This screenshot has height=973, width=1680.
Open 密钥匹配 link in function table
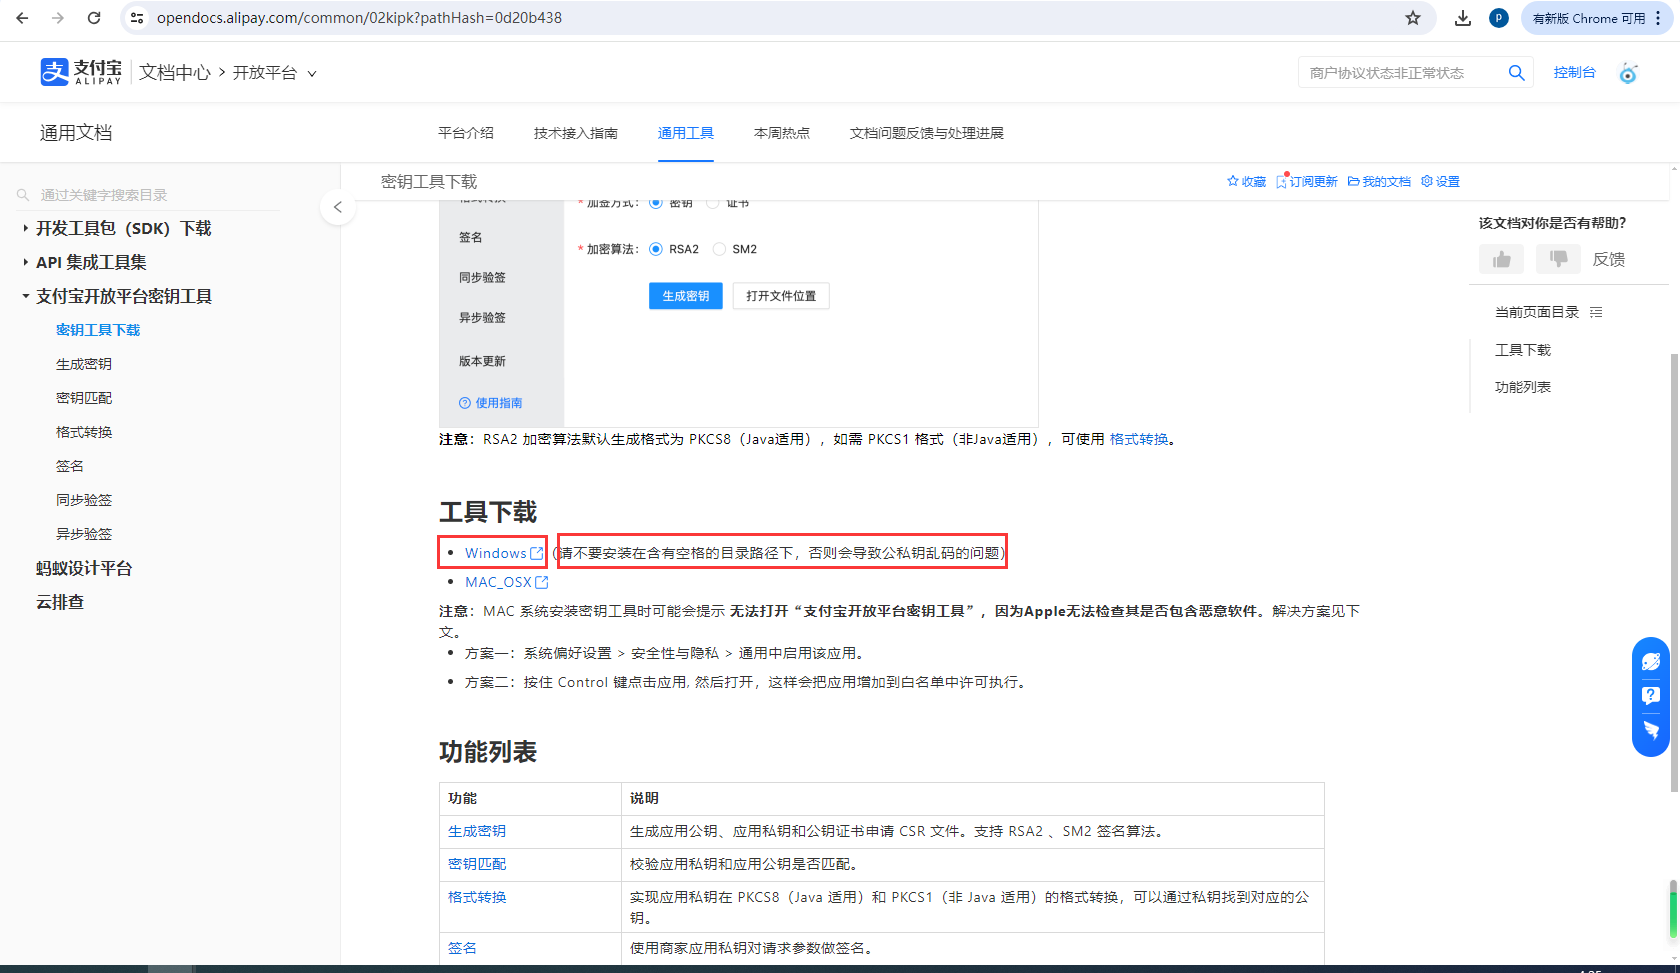point(477,864)
